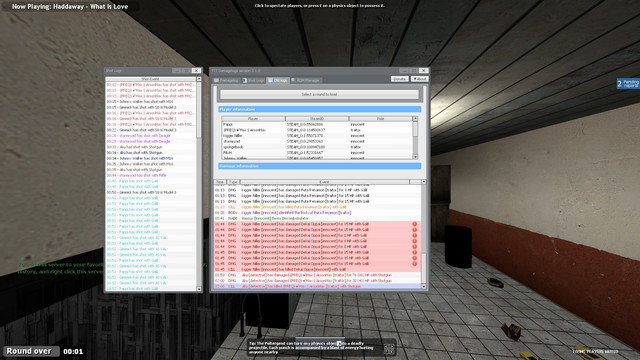Close the TTT Damagelogs window
Image resolution: width=640 pixels, height=360 pixels.
(423, 71)
